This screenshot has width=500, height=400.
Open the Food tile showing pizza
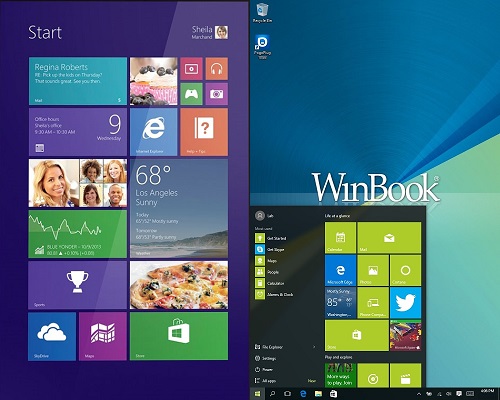pos(179,285)
